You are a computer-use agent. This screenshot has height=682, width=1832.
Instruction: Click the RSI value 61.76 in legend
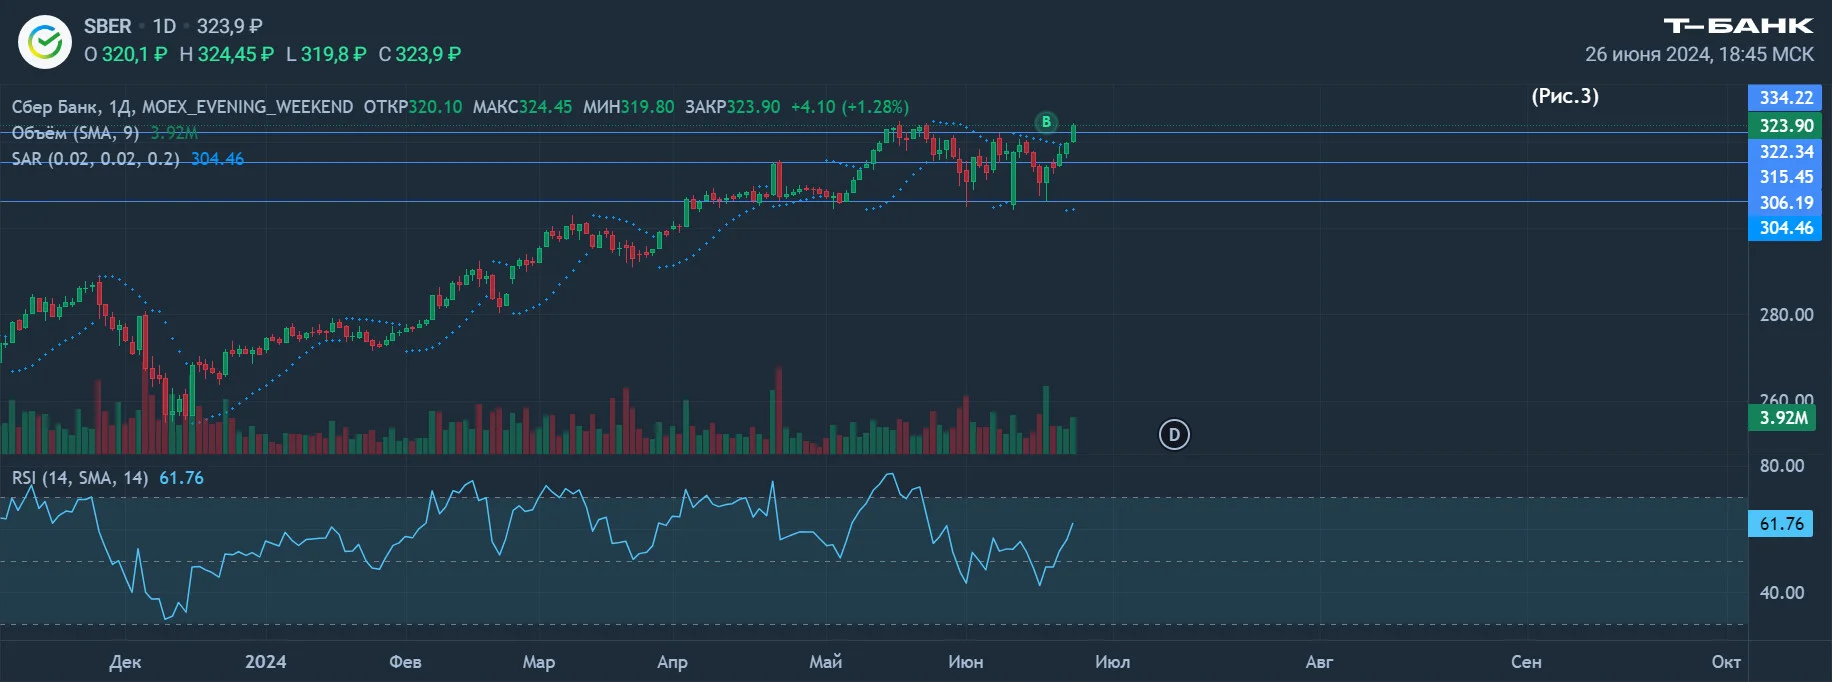182,478
